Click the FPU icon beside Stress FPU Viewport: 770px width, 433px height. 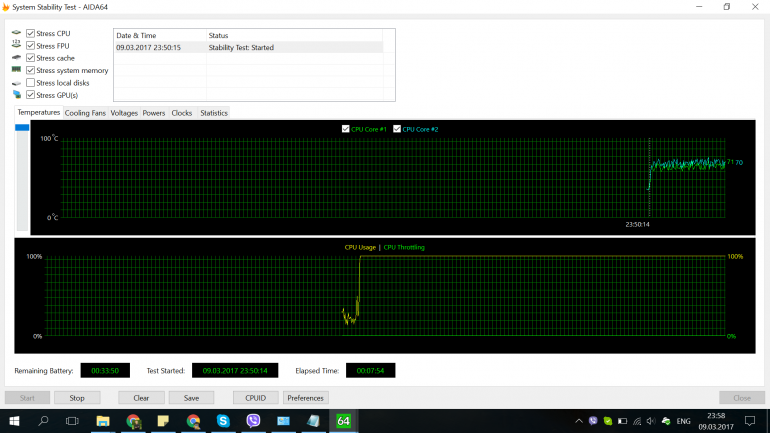point(17,45)
